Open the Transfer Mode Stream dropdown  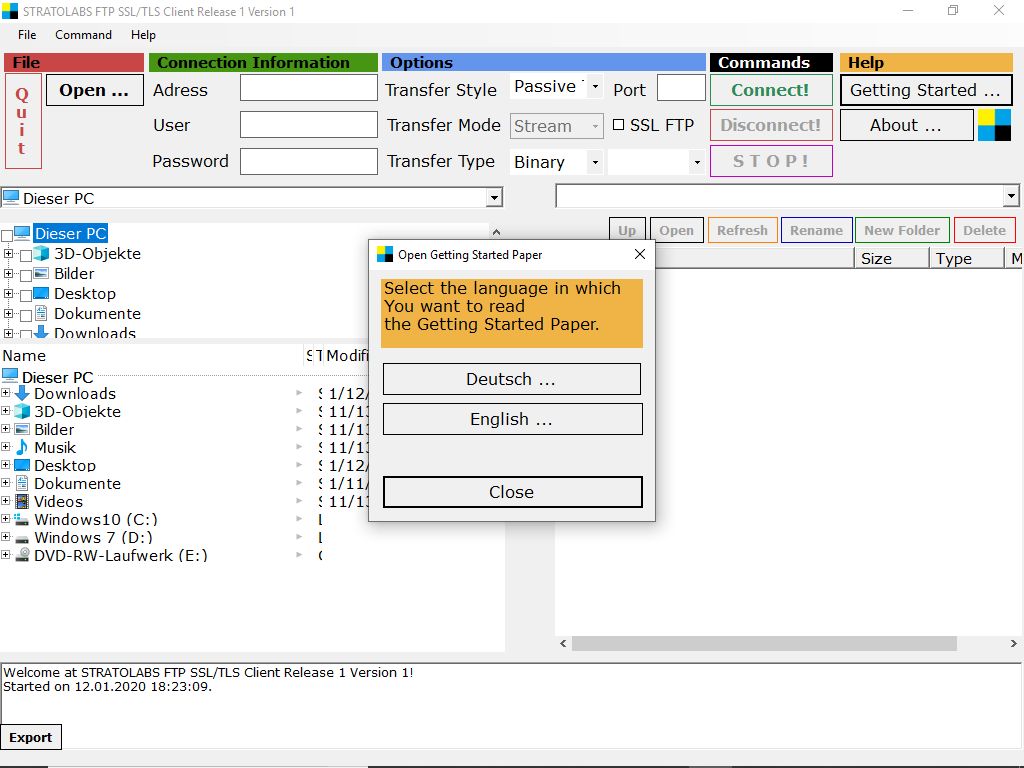click(594, 125)
